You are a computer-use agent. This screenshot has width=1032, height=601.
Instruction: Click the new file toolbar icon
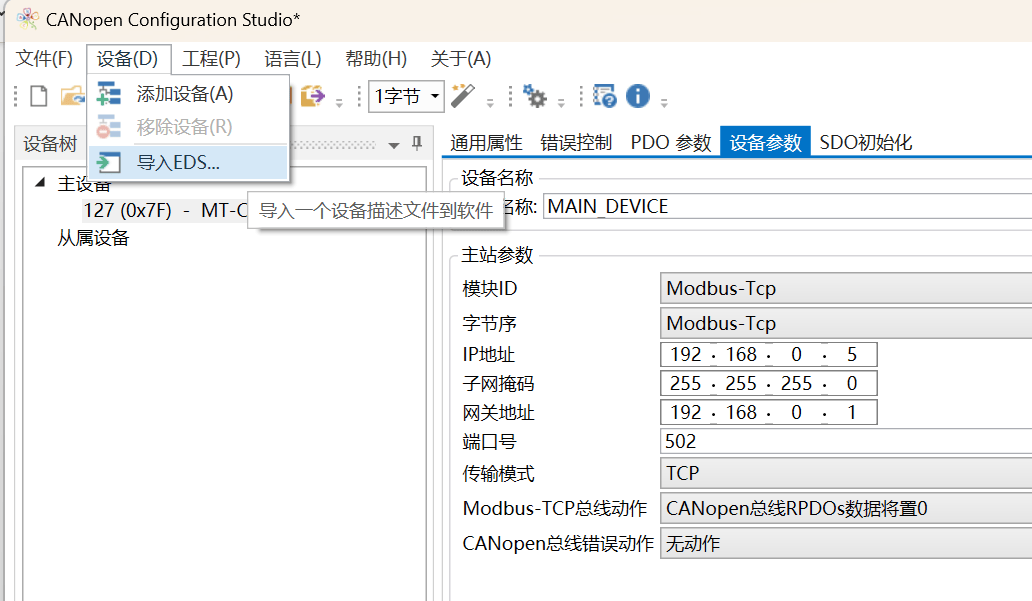(x=39, y=96)
